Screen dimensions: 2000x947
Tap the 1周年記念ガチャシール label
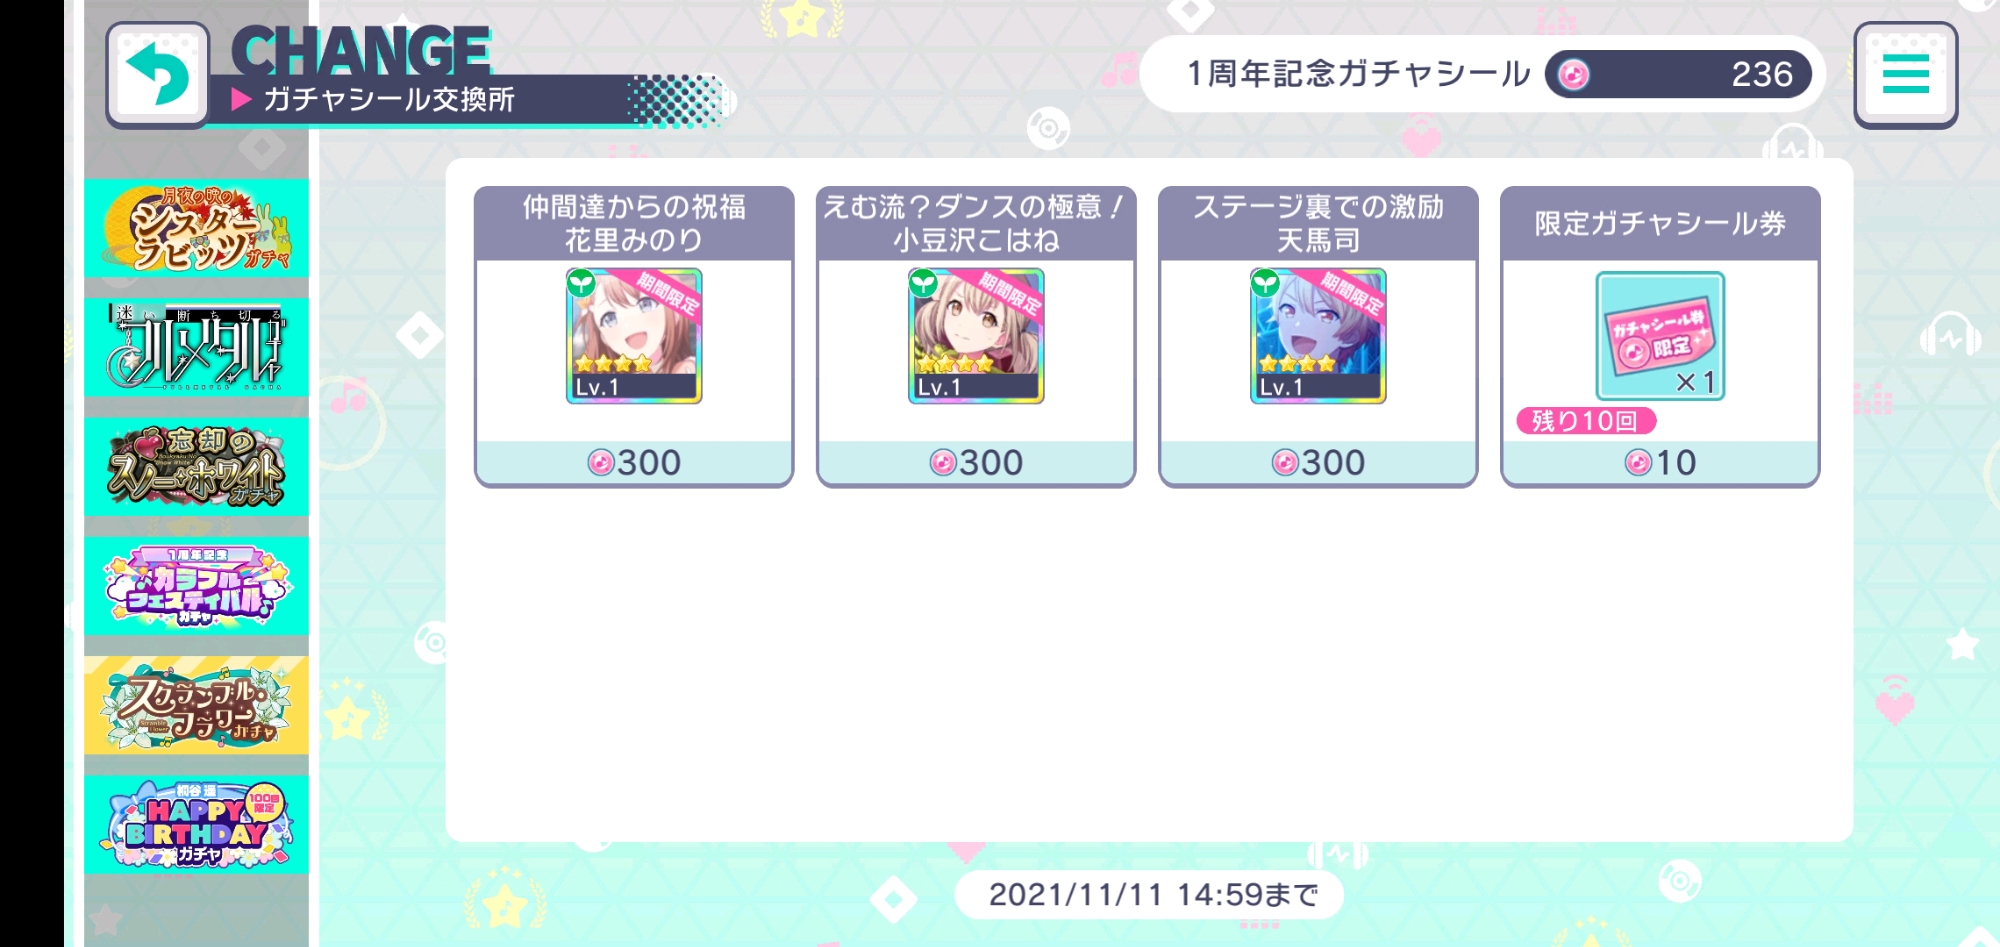coord(1358,74)
